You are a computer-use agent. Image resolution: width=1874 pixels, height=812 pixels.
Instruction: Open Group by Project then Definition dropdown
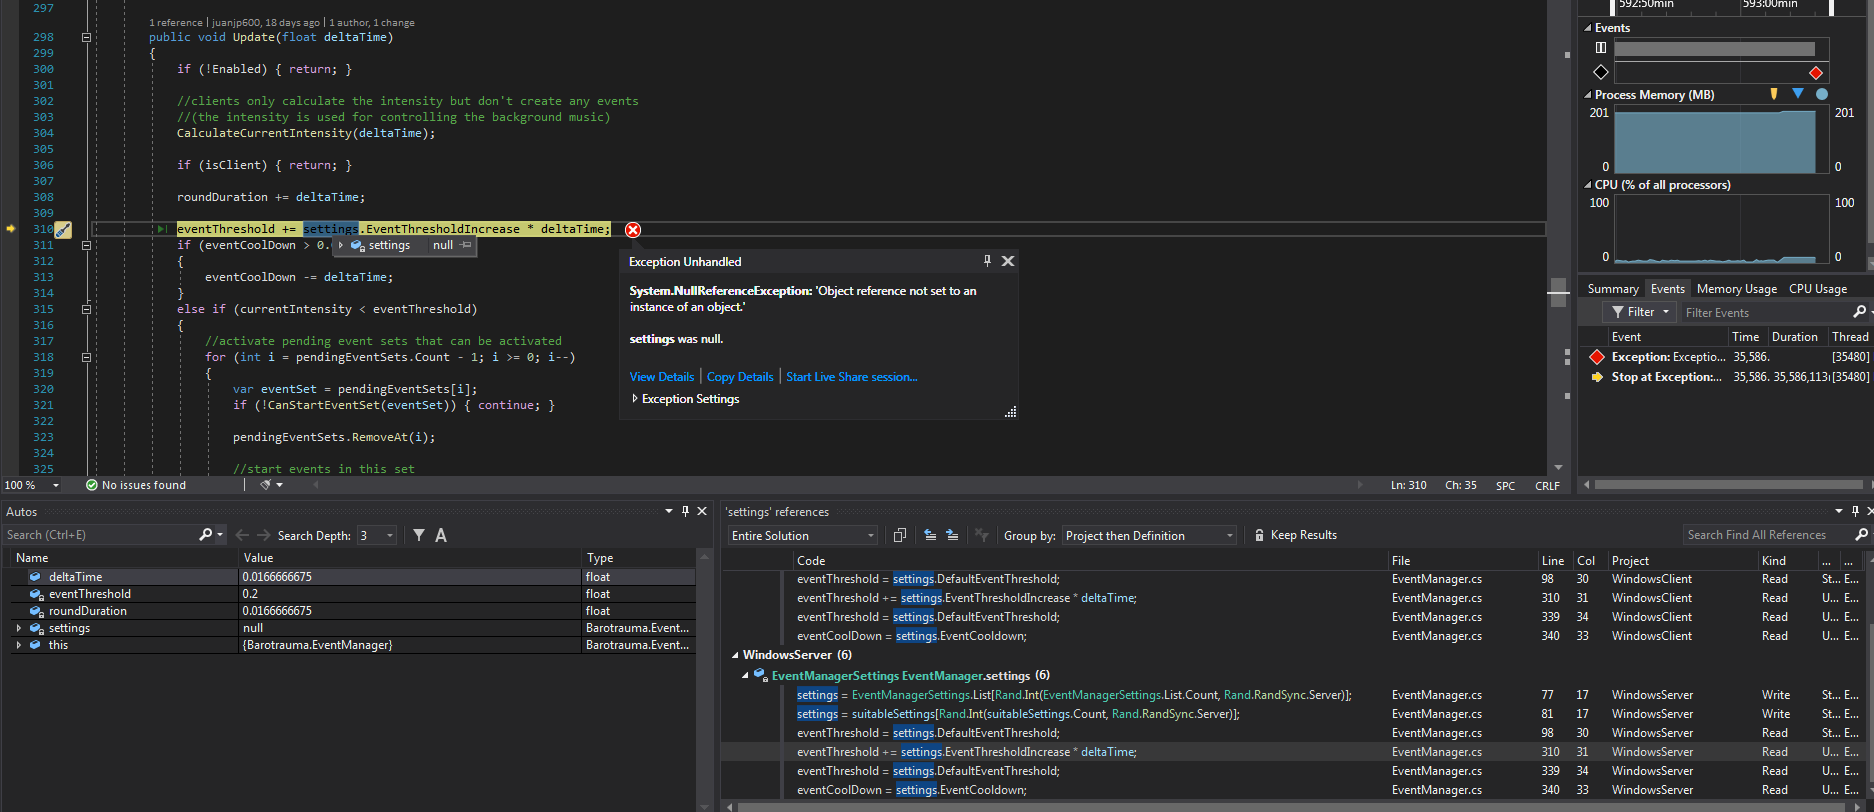pyautogui.click(x=1150, y=535)
